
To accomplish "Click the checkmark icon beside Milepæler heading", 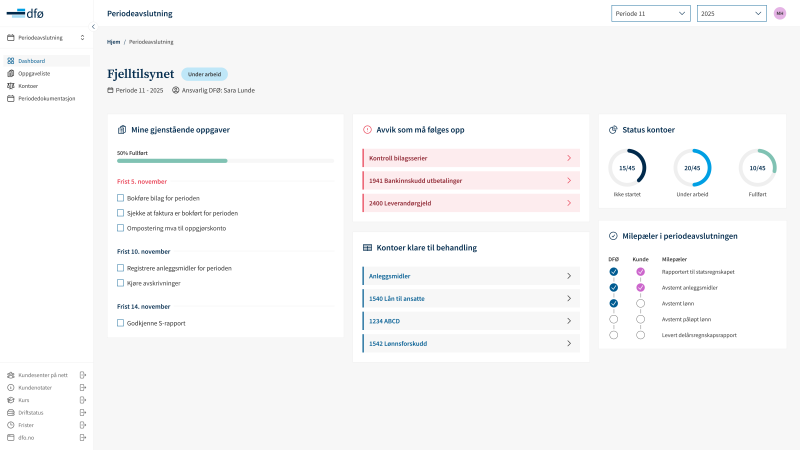I will [x=613, y=236].
